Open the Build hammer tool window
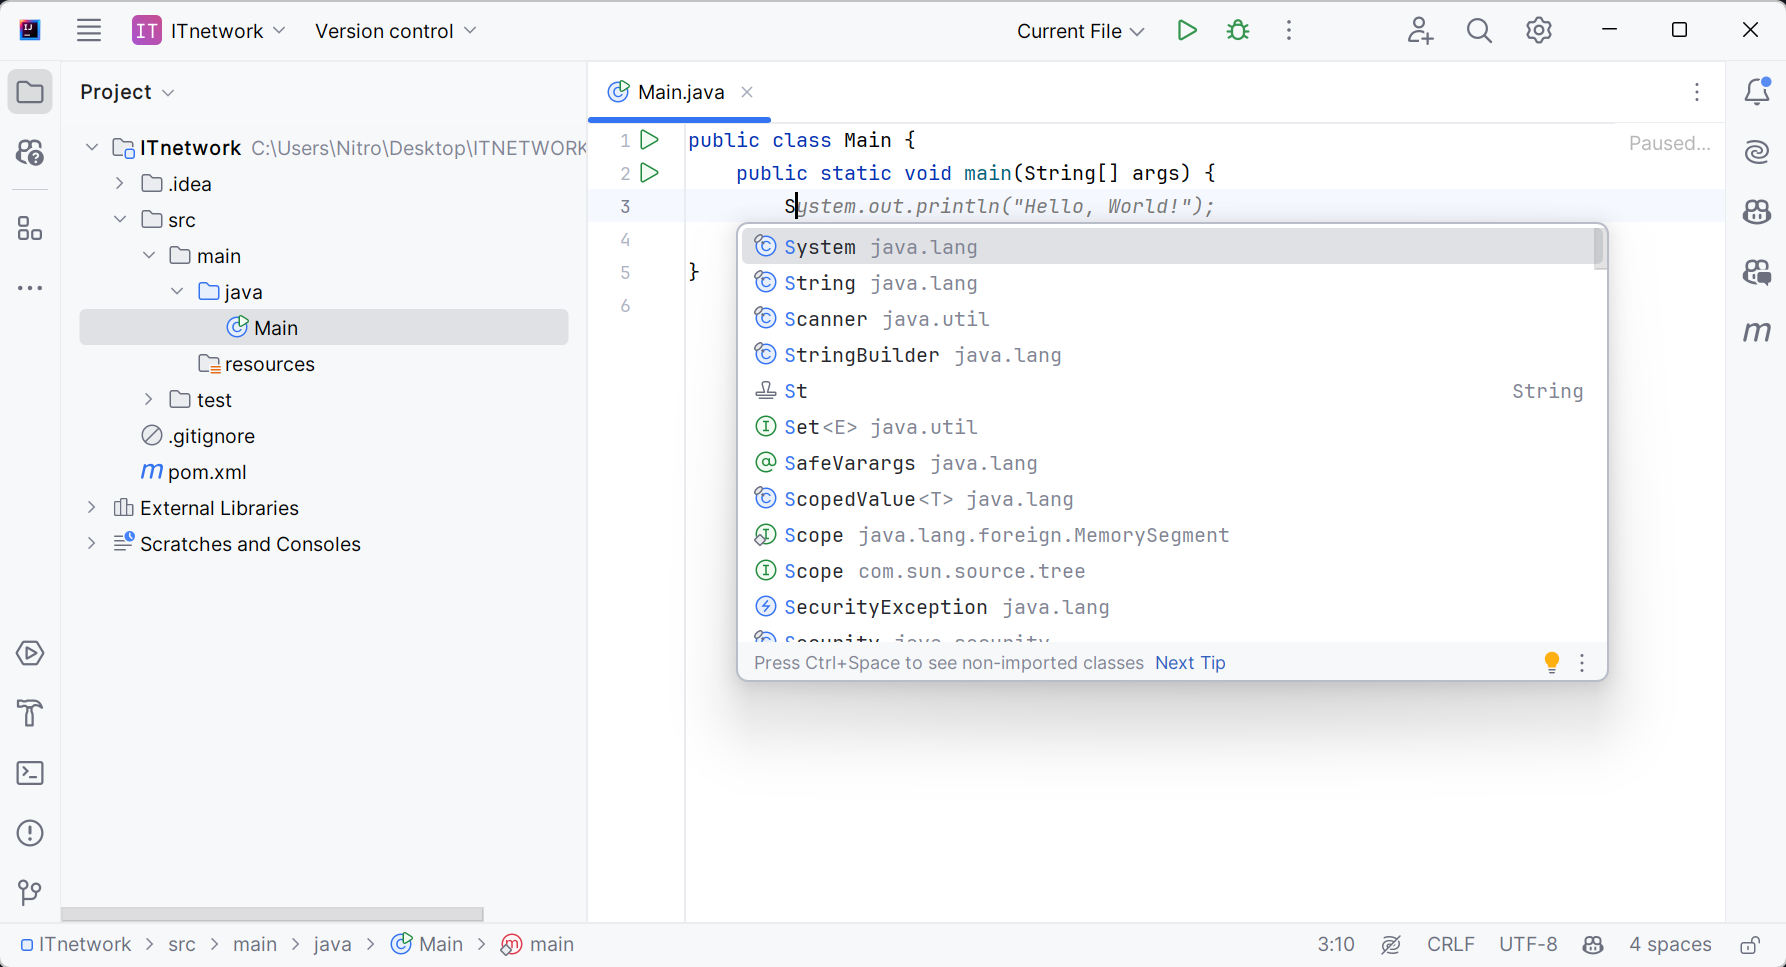 point(30,713)
